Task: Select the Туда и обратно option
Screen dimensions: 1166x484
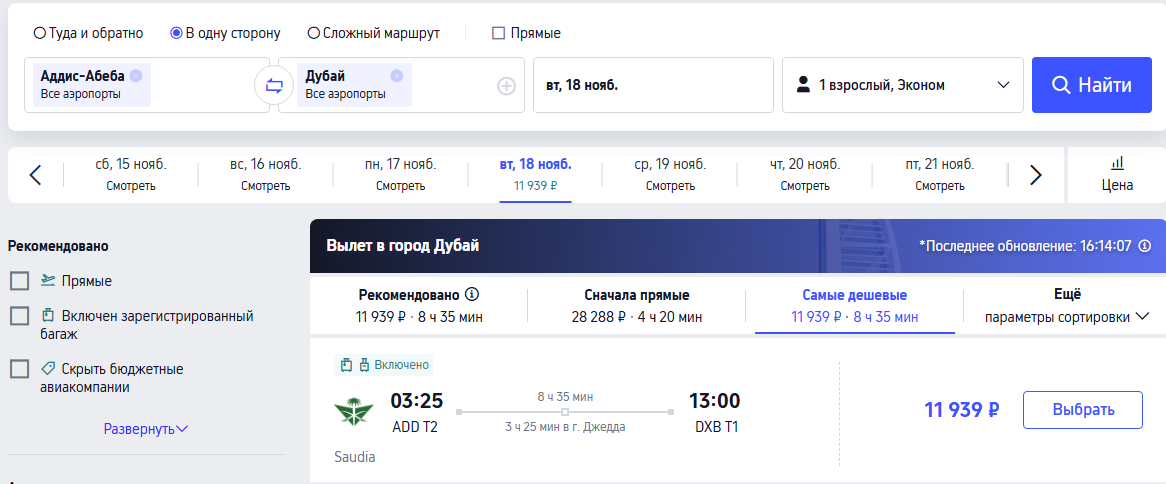Action: click(x=88, y=33)
